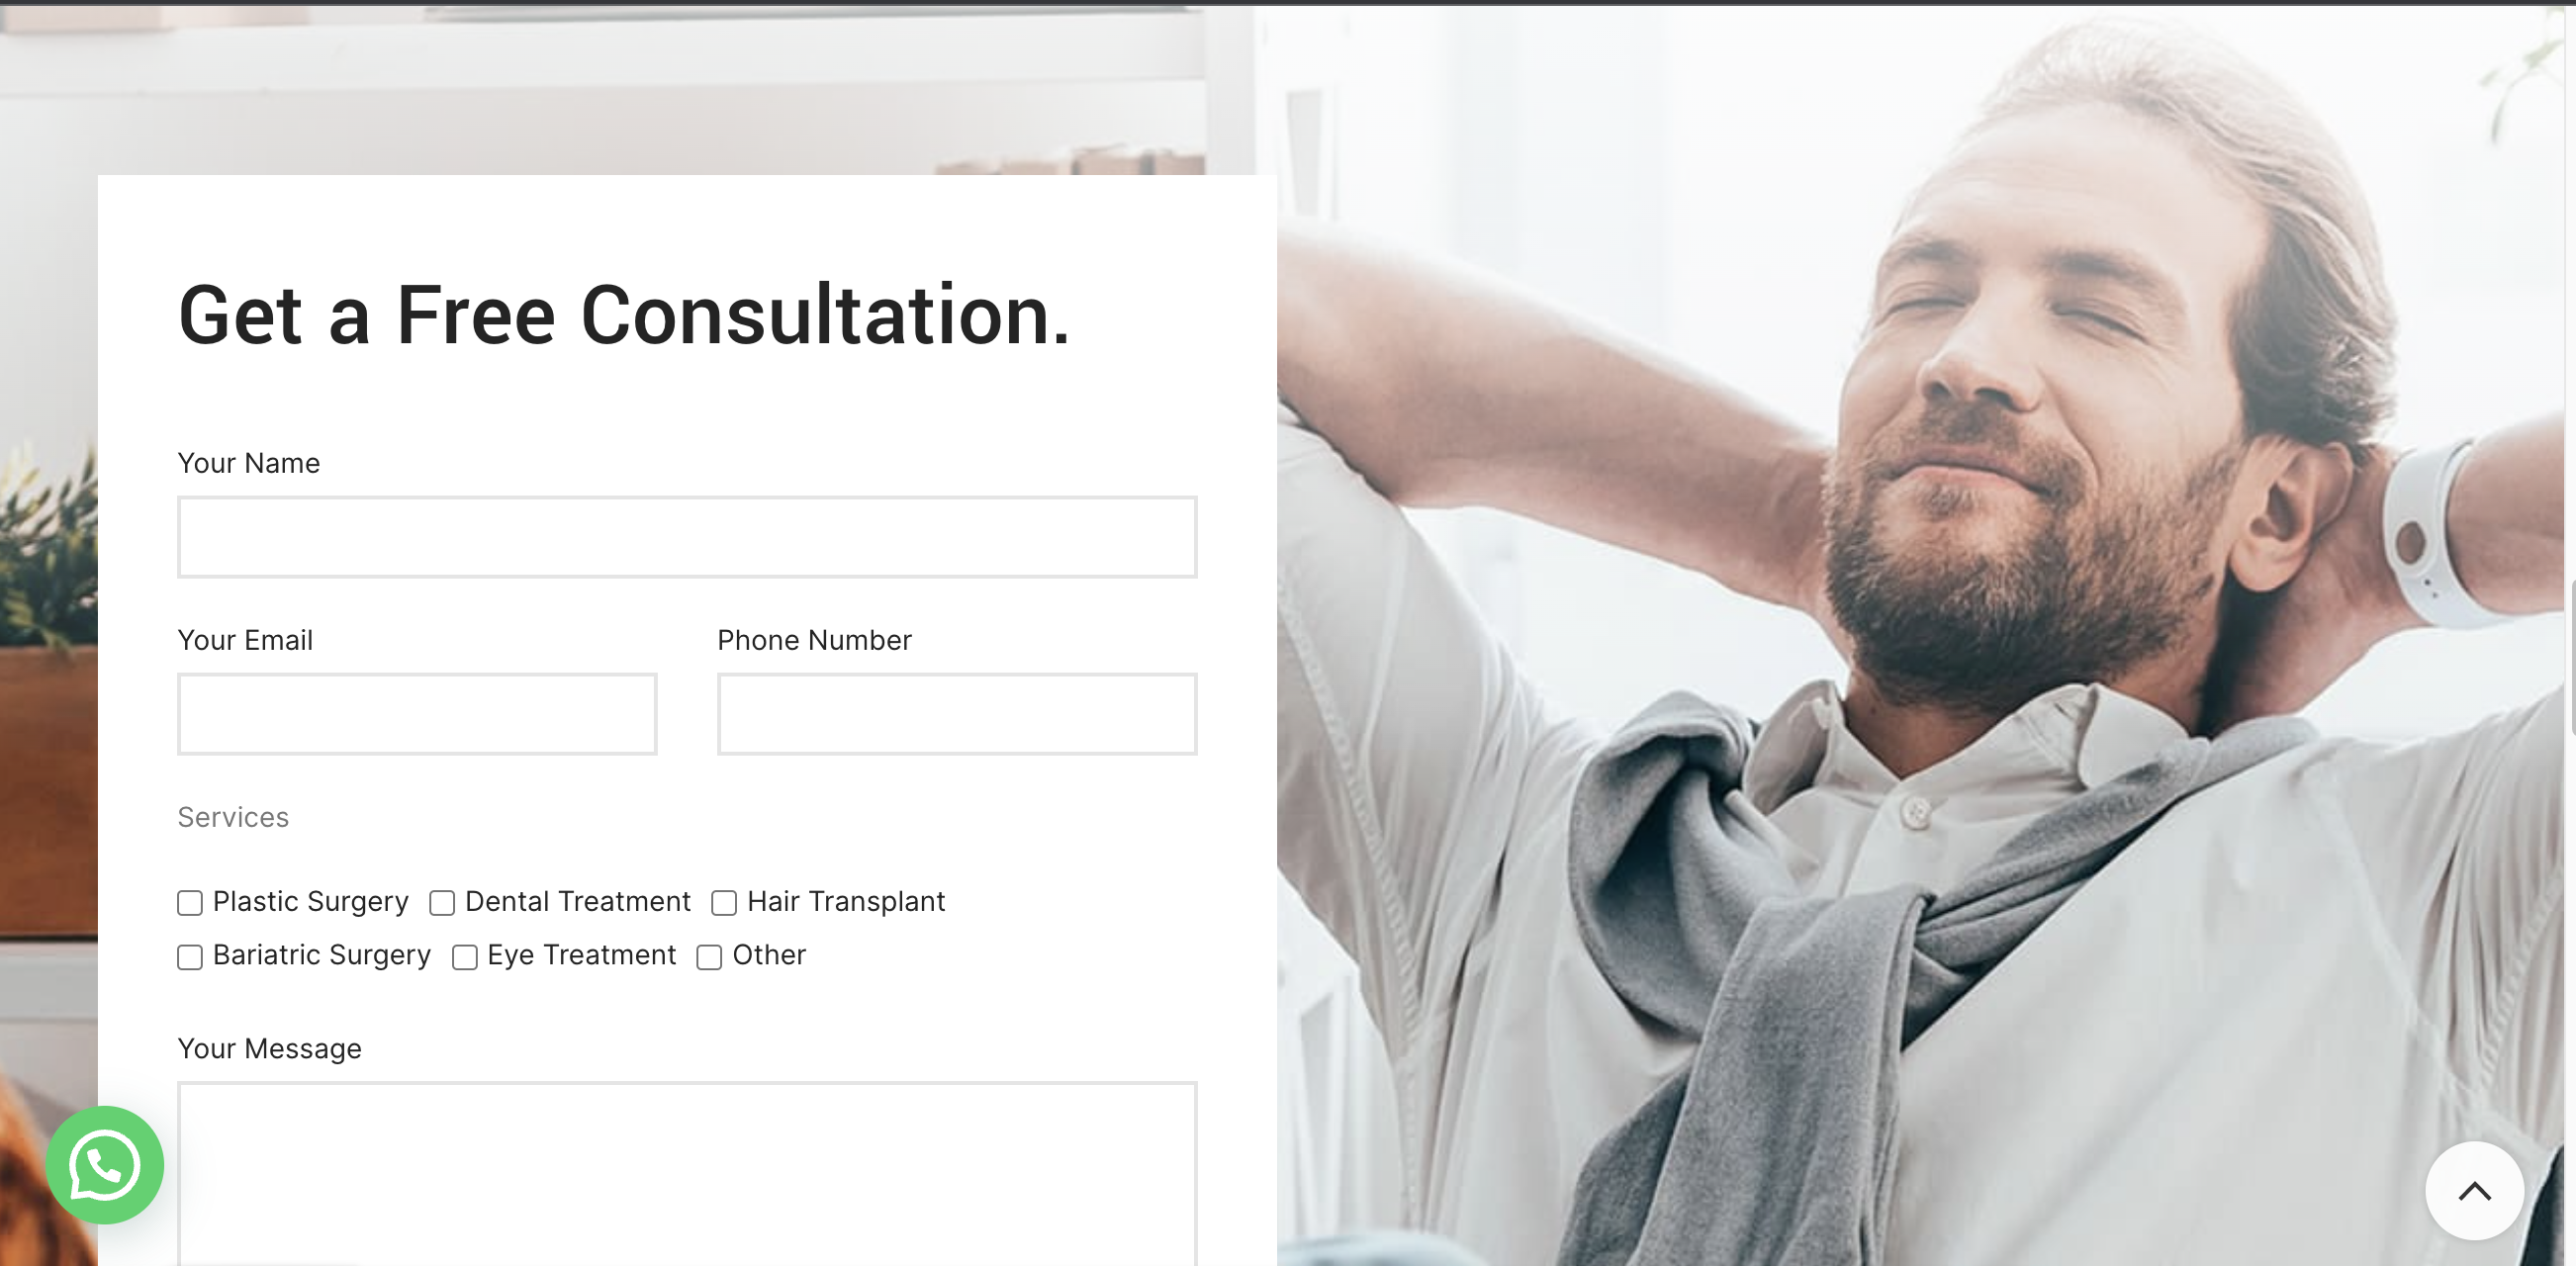Enable the Dental Treatment option
Image resolution: width=2576 pixels, height=1266 pixels.
coord(442,903)
